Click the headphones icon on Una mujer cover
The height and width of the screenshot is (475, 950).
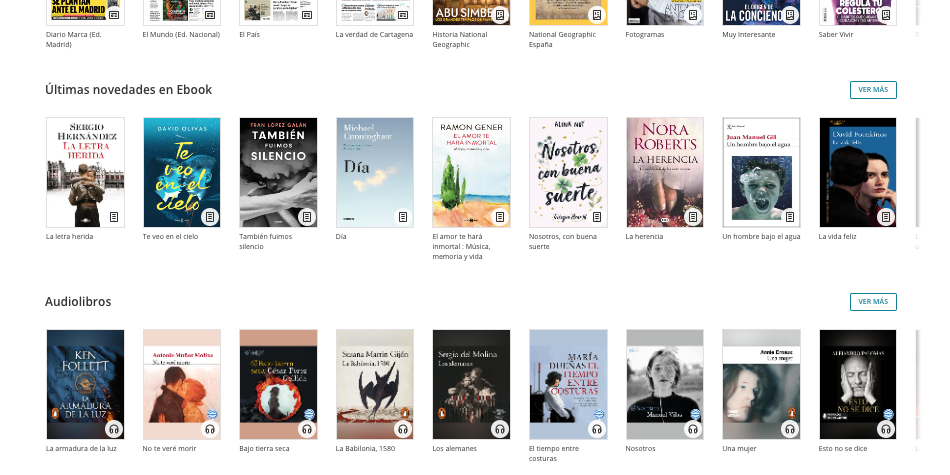point(789,429)
